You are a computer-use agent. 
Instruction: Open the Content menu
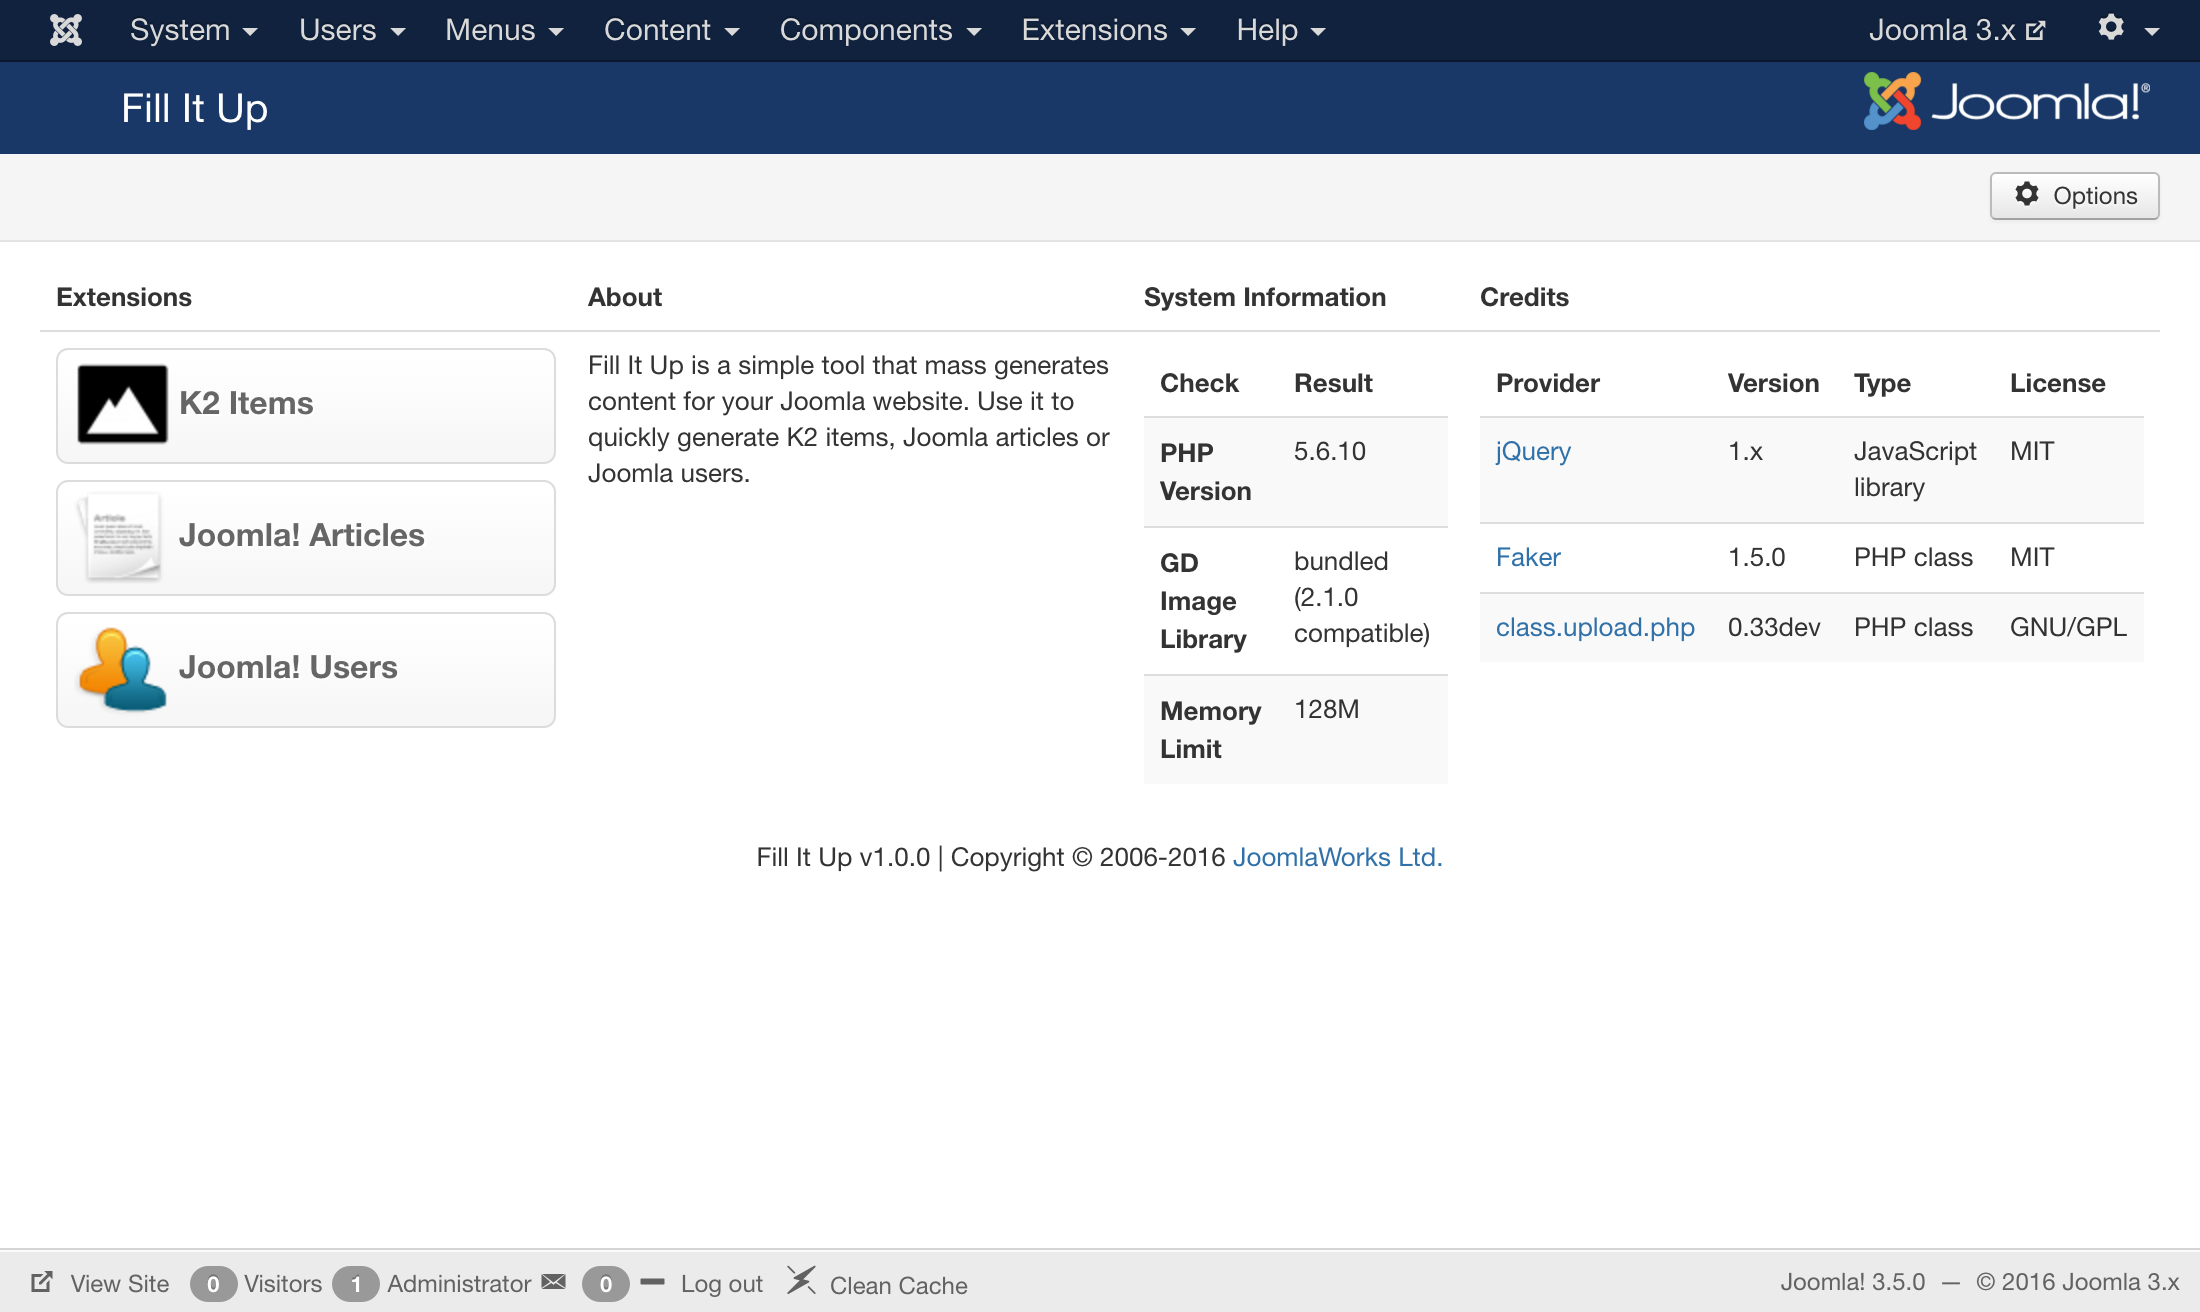(671, 30)
